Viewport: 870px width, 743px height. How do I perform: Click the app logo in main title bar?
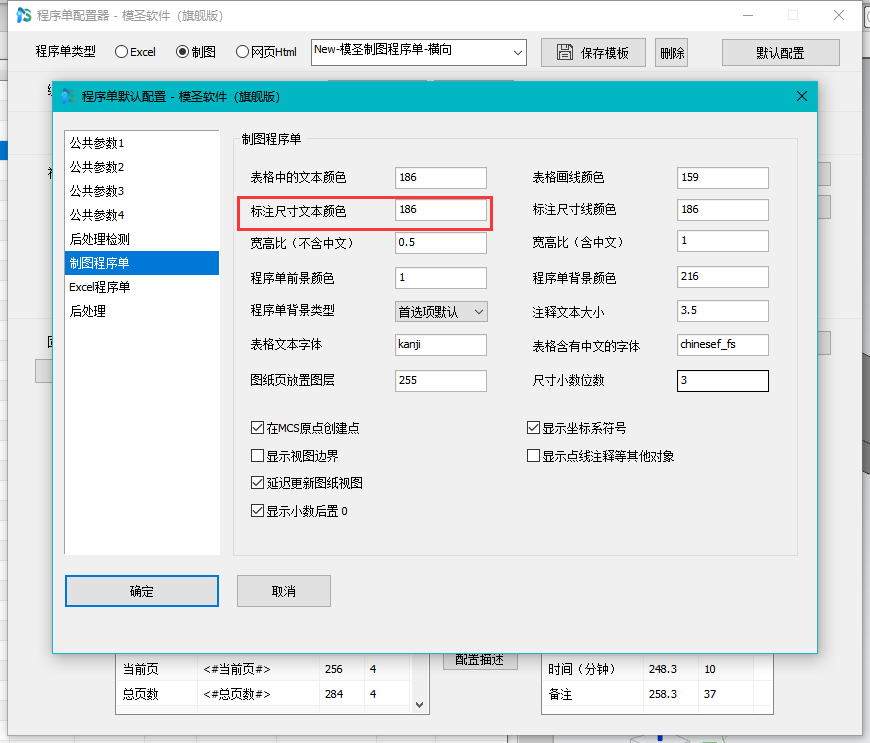24,15
